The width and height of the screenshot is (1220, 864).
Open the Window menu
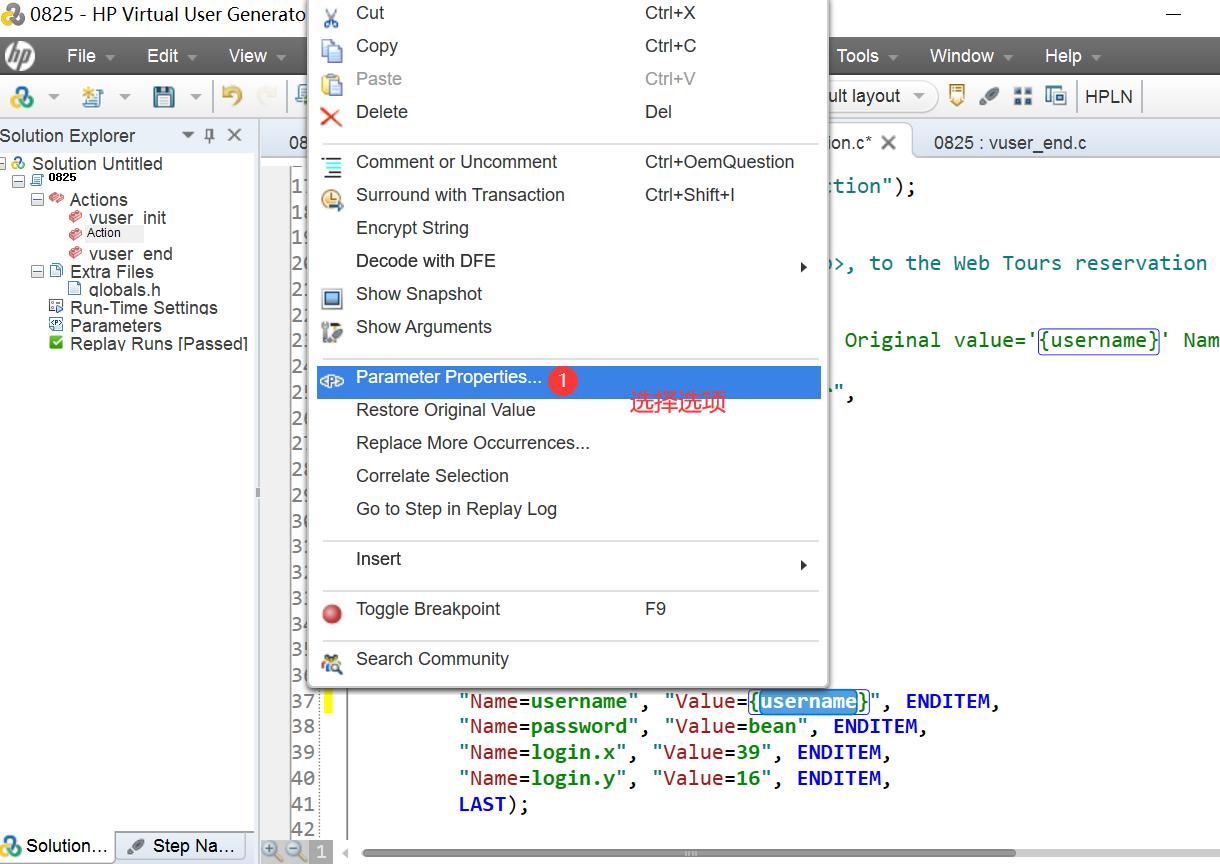click(x=971, y=56)
